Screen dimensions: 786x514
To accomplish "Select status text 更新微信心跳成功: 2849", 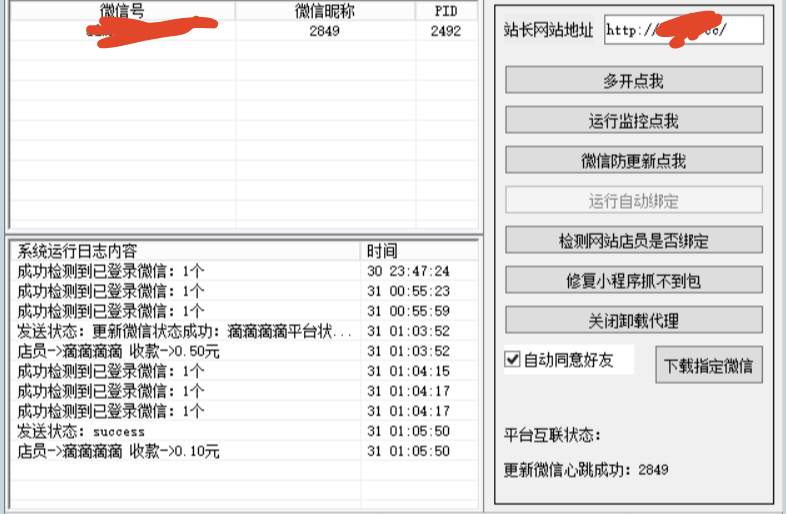I will (x=586, y=470).
